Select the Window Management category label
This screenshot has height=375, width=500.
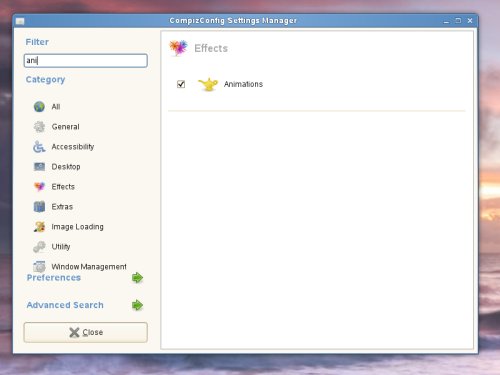tap(89, 267)
